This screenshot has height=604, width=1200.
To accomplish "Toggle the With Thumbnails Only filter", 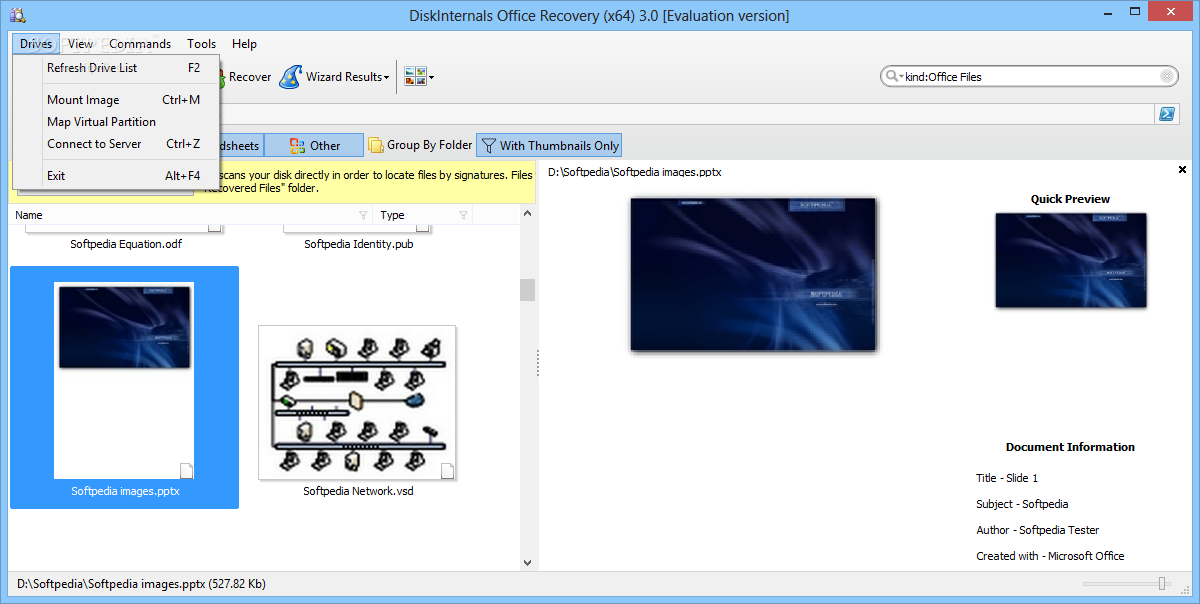I will [x=549, y=145].
